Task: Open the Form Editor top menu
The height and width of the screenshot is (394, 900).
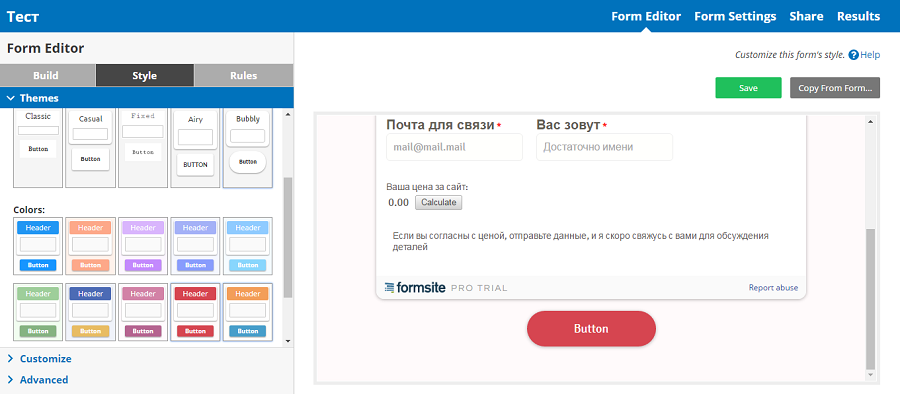Action: [x=646, y=16]
